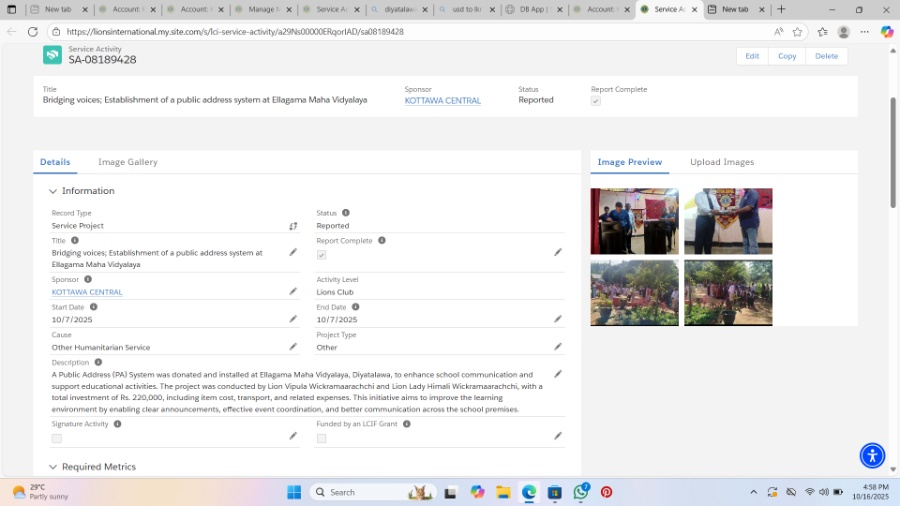Open Microsoft Edge from the taskbar
The height and width of the screenshot is (506, 900).
coord(529,492)
